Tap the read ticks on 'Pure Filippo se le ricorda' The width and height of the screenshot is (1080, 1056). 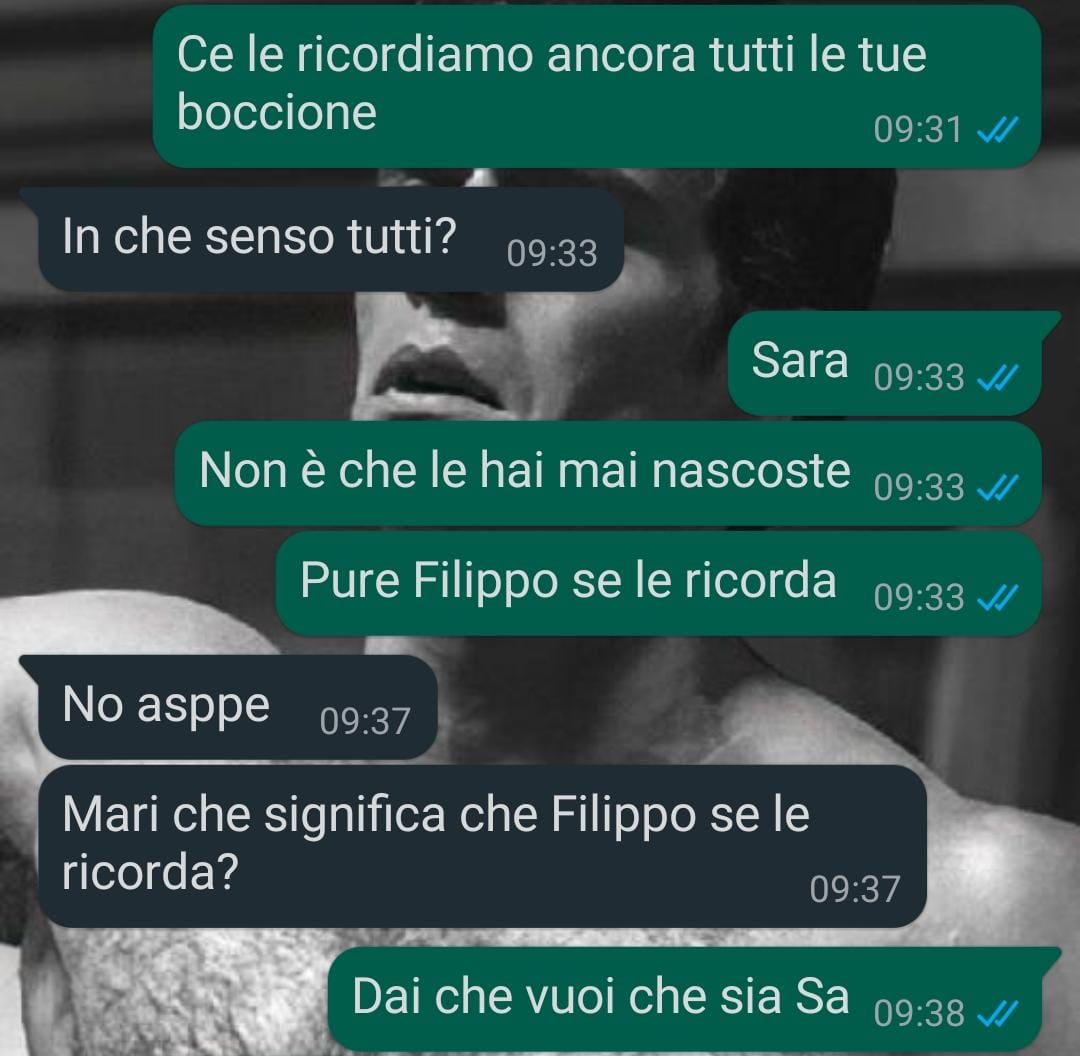[997, 597]
